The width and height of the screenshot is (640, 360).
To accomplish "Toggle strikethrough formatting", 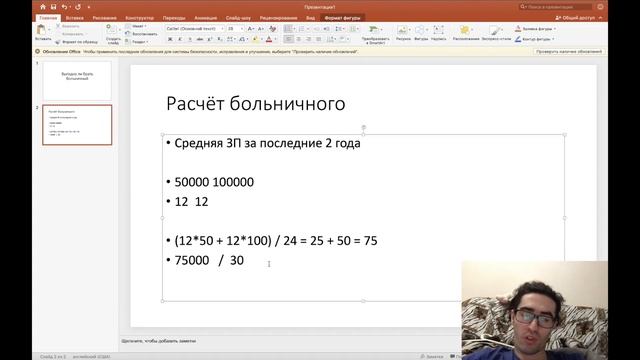I will coord(200,39).
